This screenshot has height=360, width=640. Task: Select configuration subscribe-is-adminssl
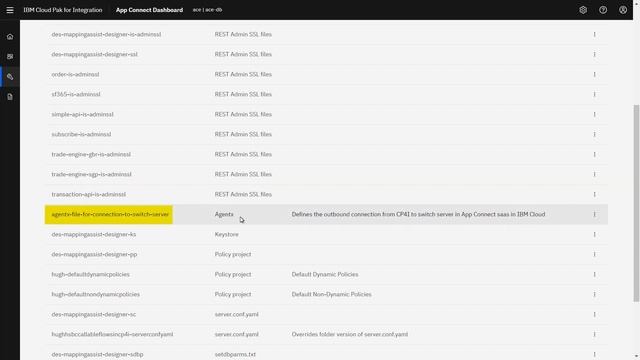[x=81, y=134]
